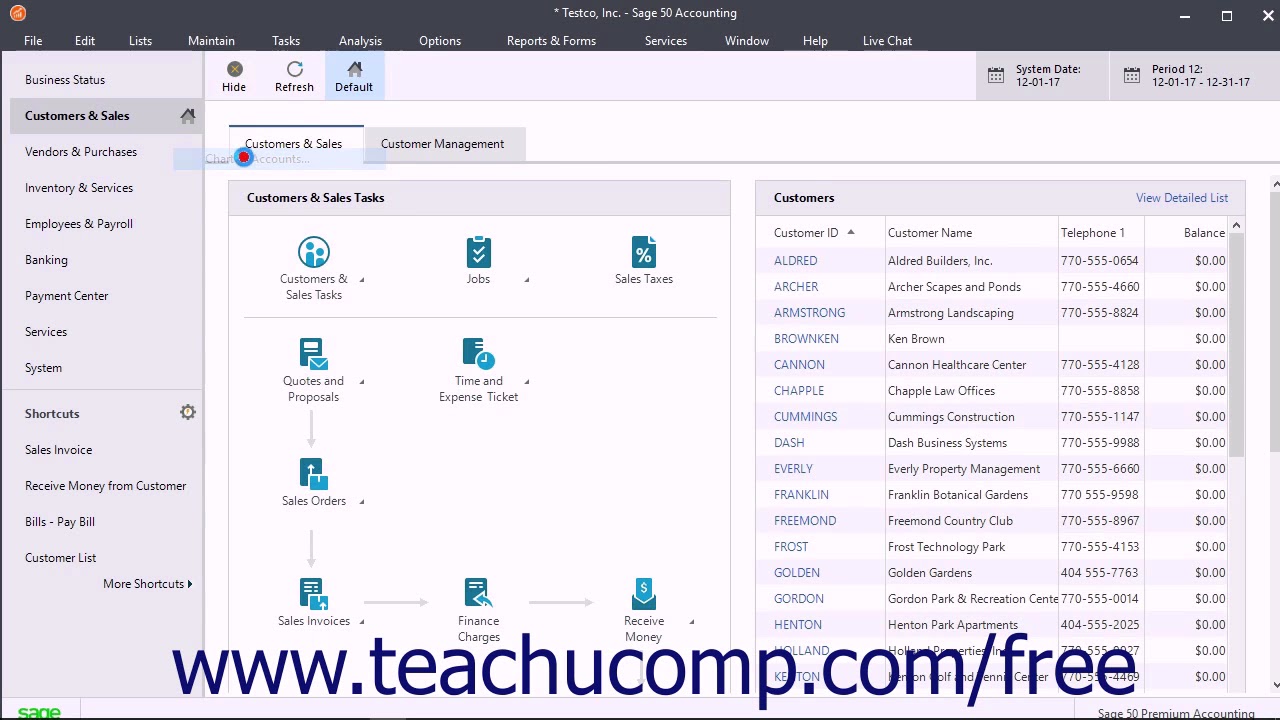This screenshot has height=720, width=1280.
Task: Expand the Sales Orders dropdown arrow
Action: click(362, 502)
